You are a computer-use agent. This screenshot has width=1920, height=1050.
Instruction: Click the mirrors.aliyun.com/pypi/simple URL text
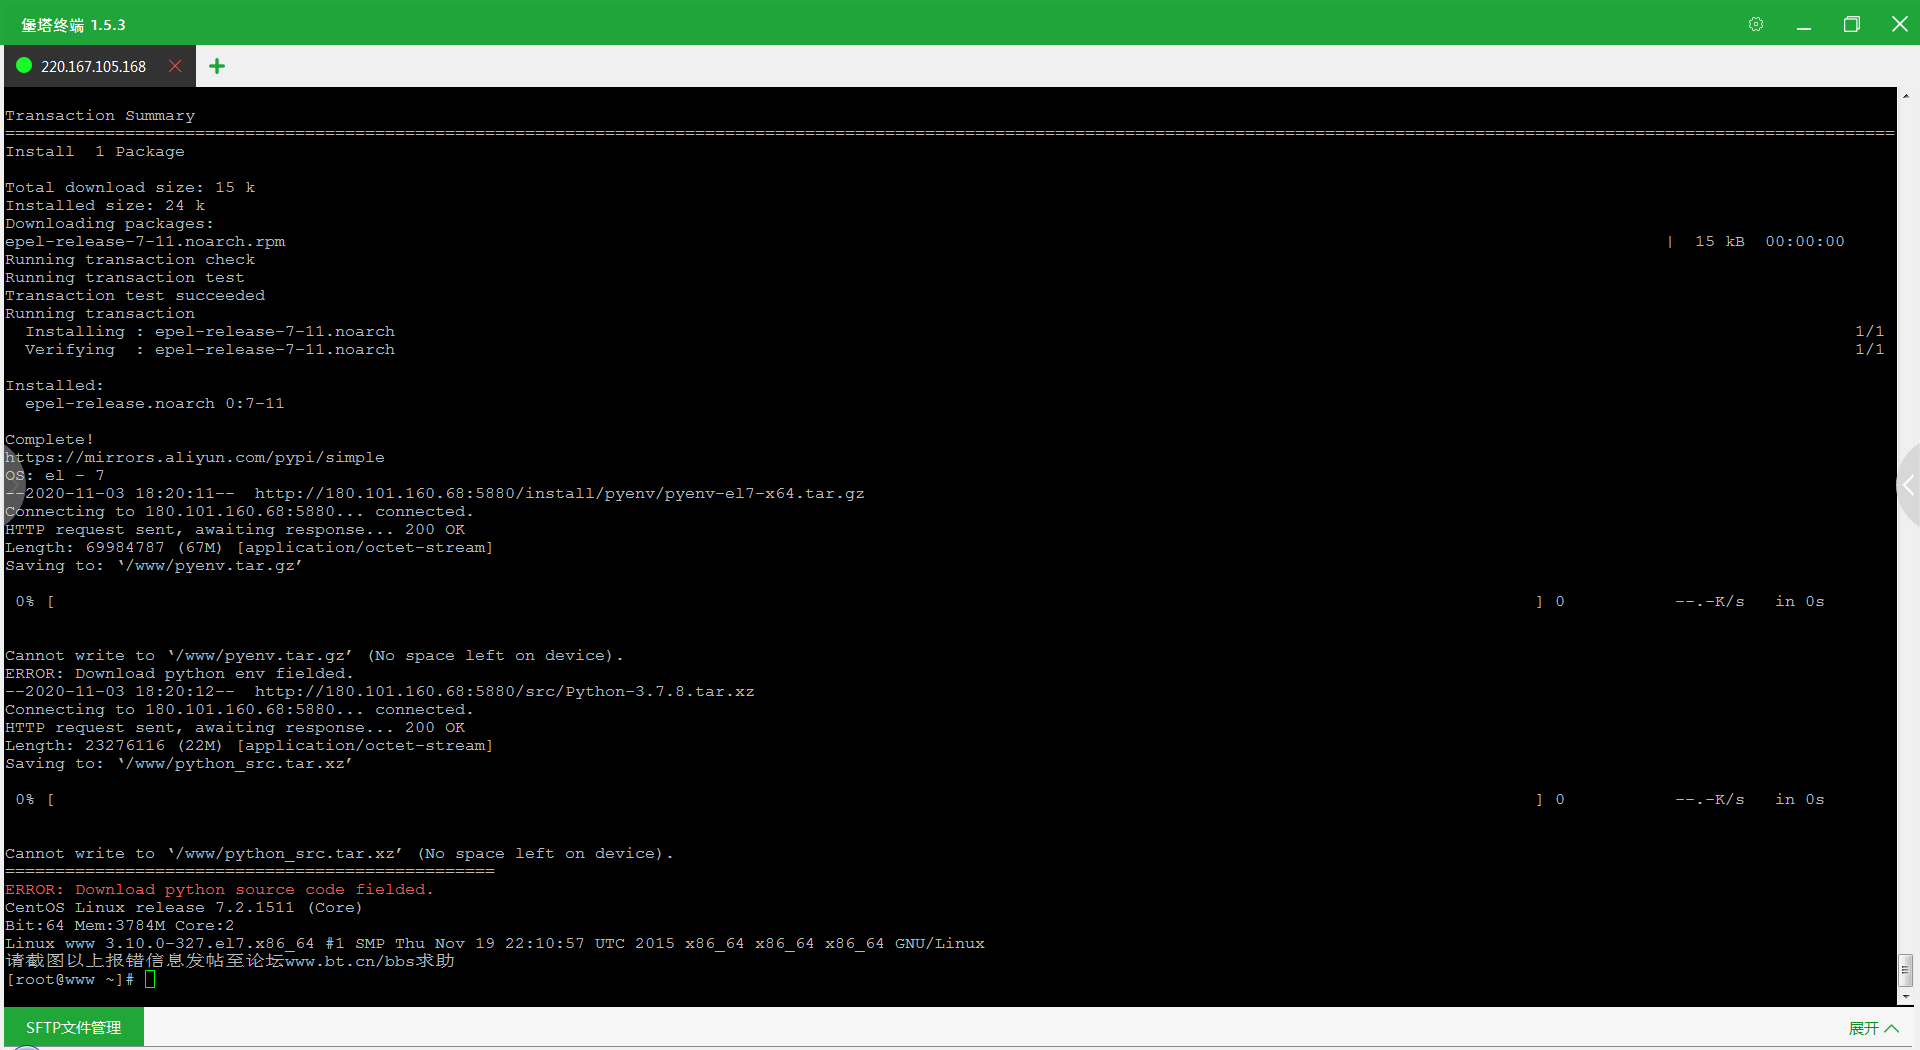pos(194,457)
